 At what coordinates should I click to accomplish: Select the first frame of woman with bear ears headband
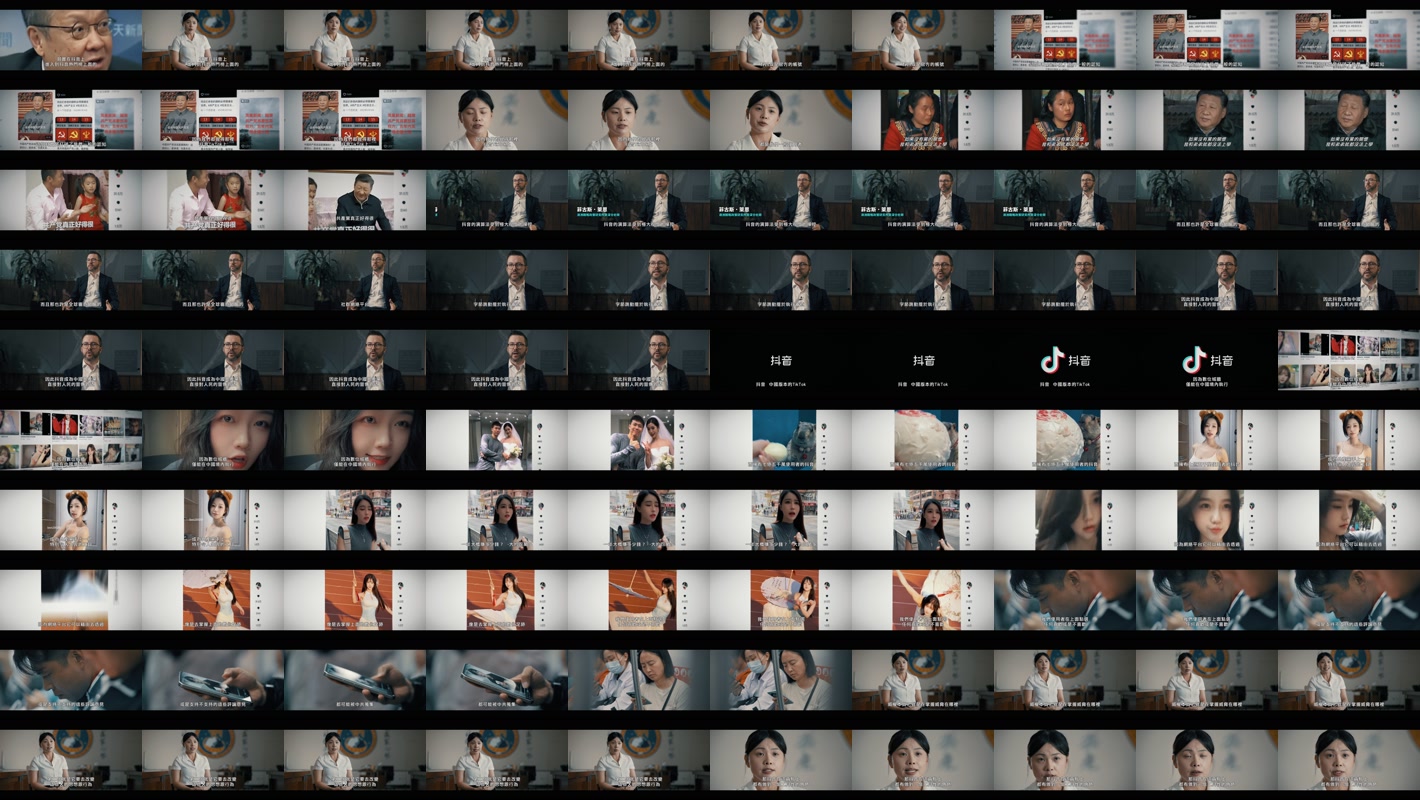pyautogui.click(x=1206, y=440)
